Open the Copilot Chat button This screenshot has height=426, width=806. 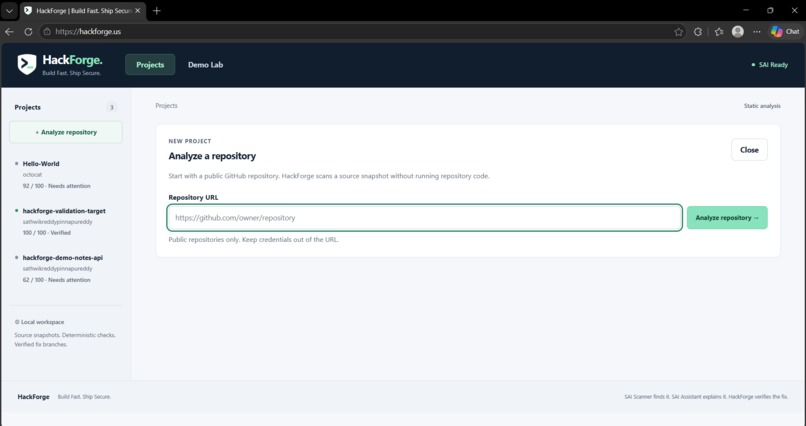pyautogui.click(x=785, y=31)
